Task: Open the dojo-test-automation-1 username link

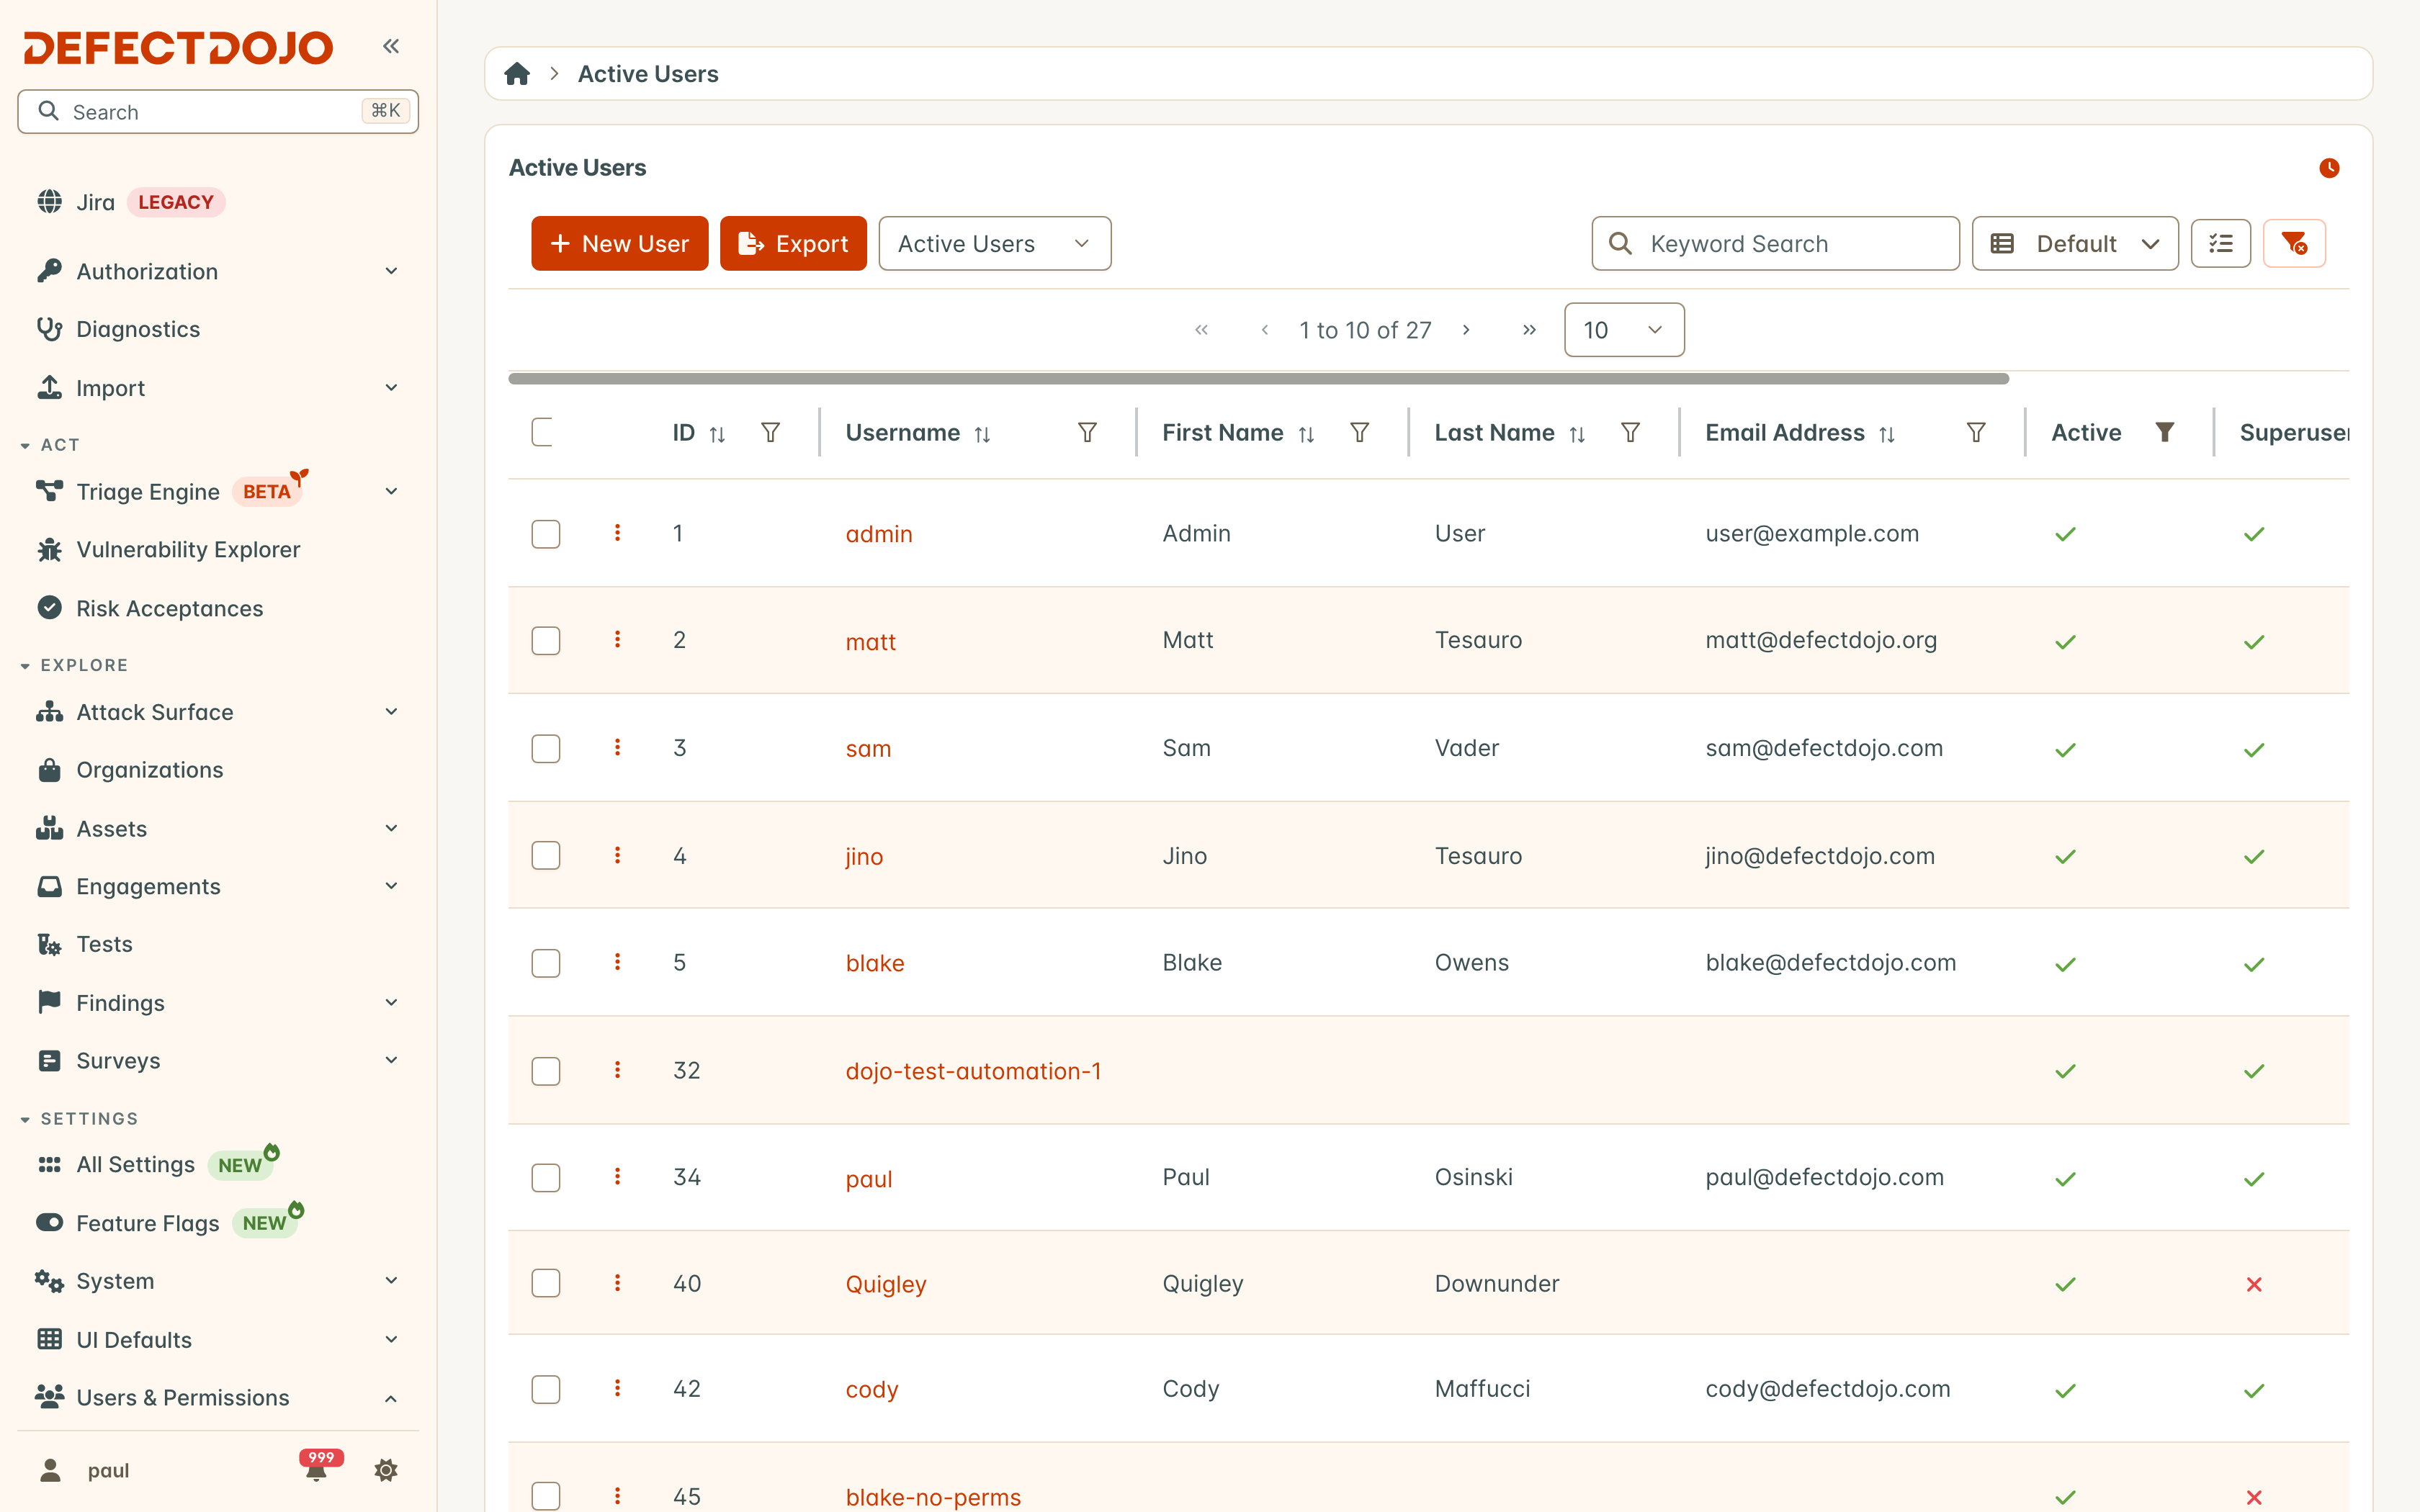Action: click(973, 1071)
